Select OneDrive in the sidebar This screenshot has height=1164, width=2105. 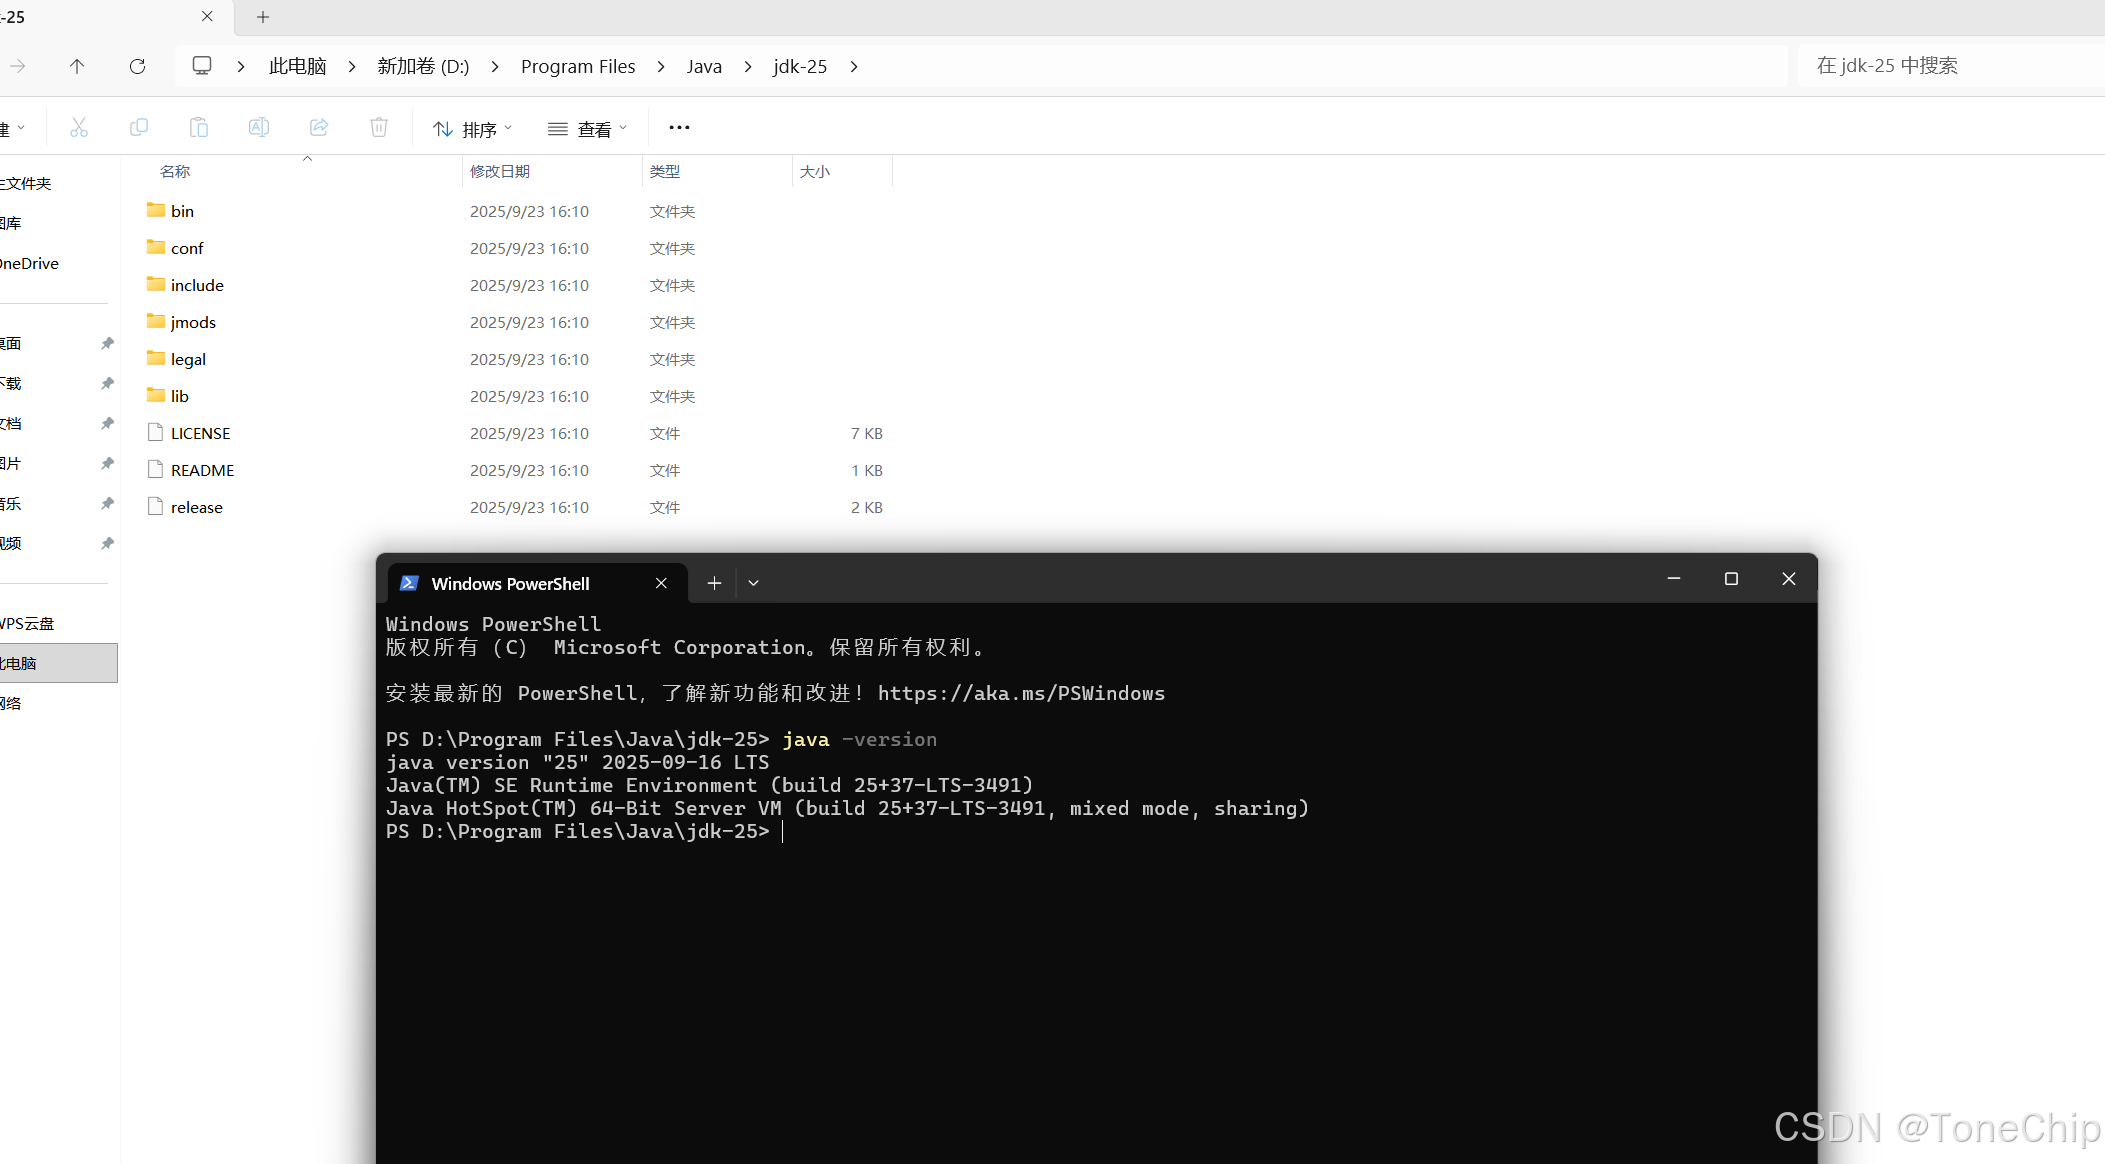(x=30, y=263)
